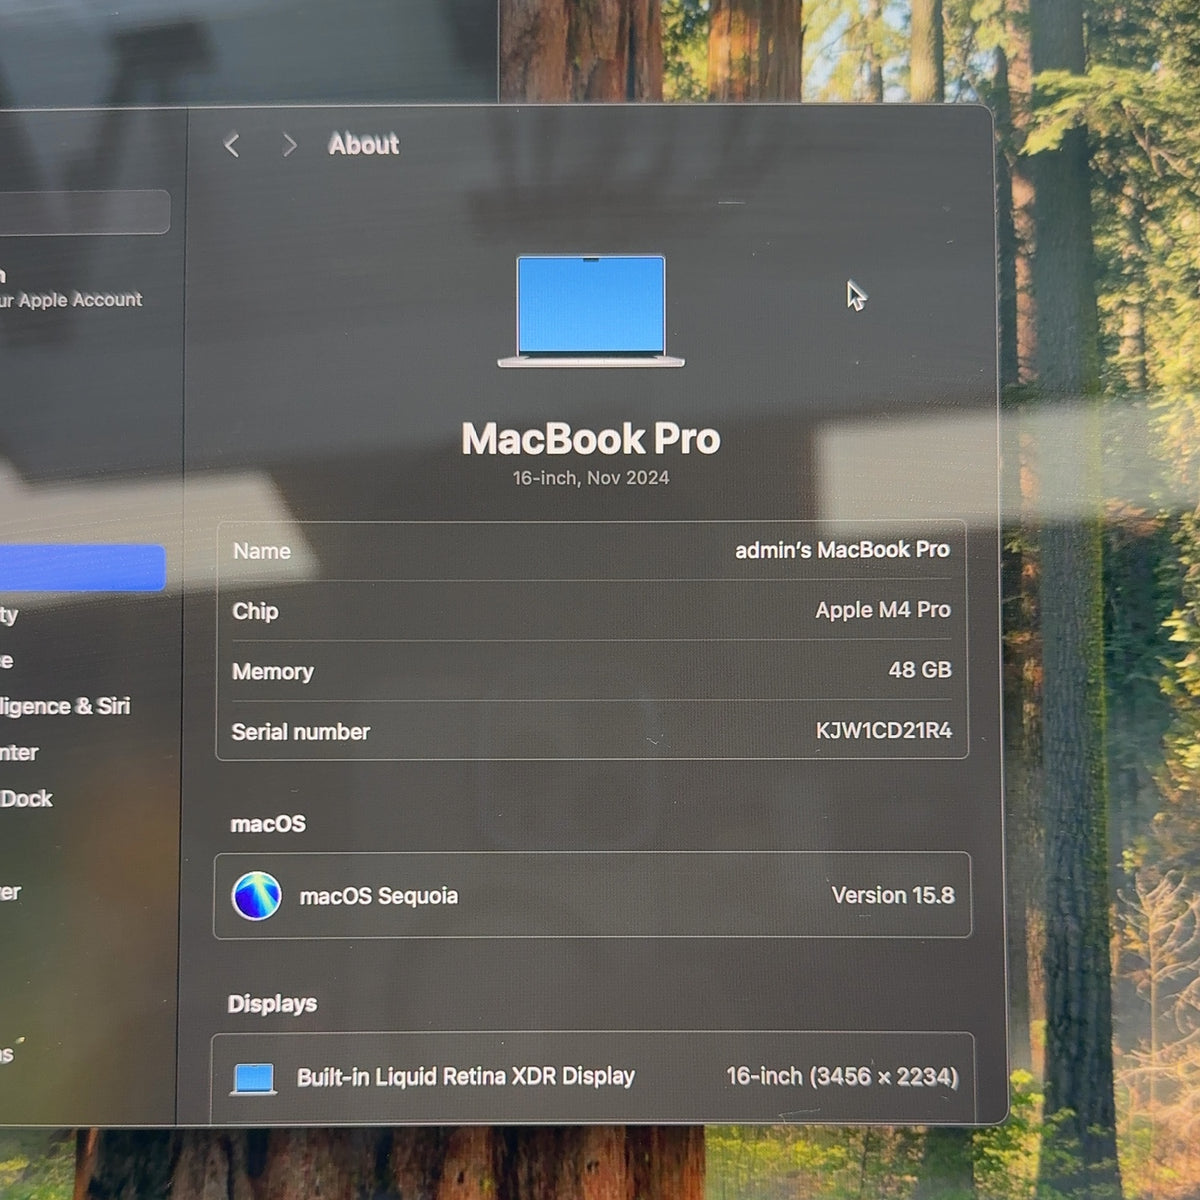Screen dimensions: 1200x1200
Task: Select the highlighted blue sidebar item
Action: coord(82,568)
